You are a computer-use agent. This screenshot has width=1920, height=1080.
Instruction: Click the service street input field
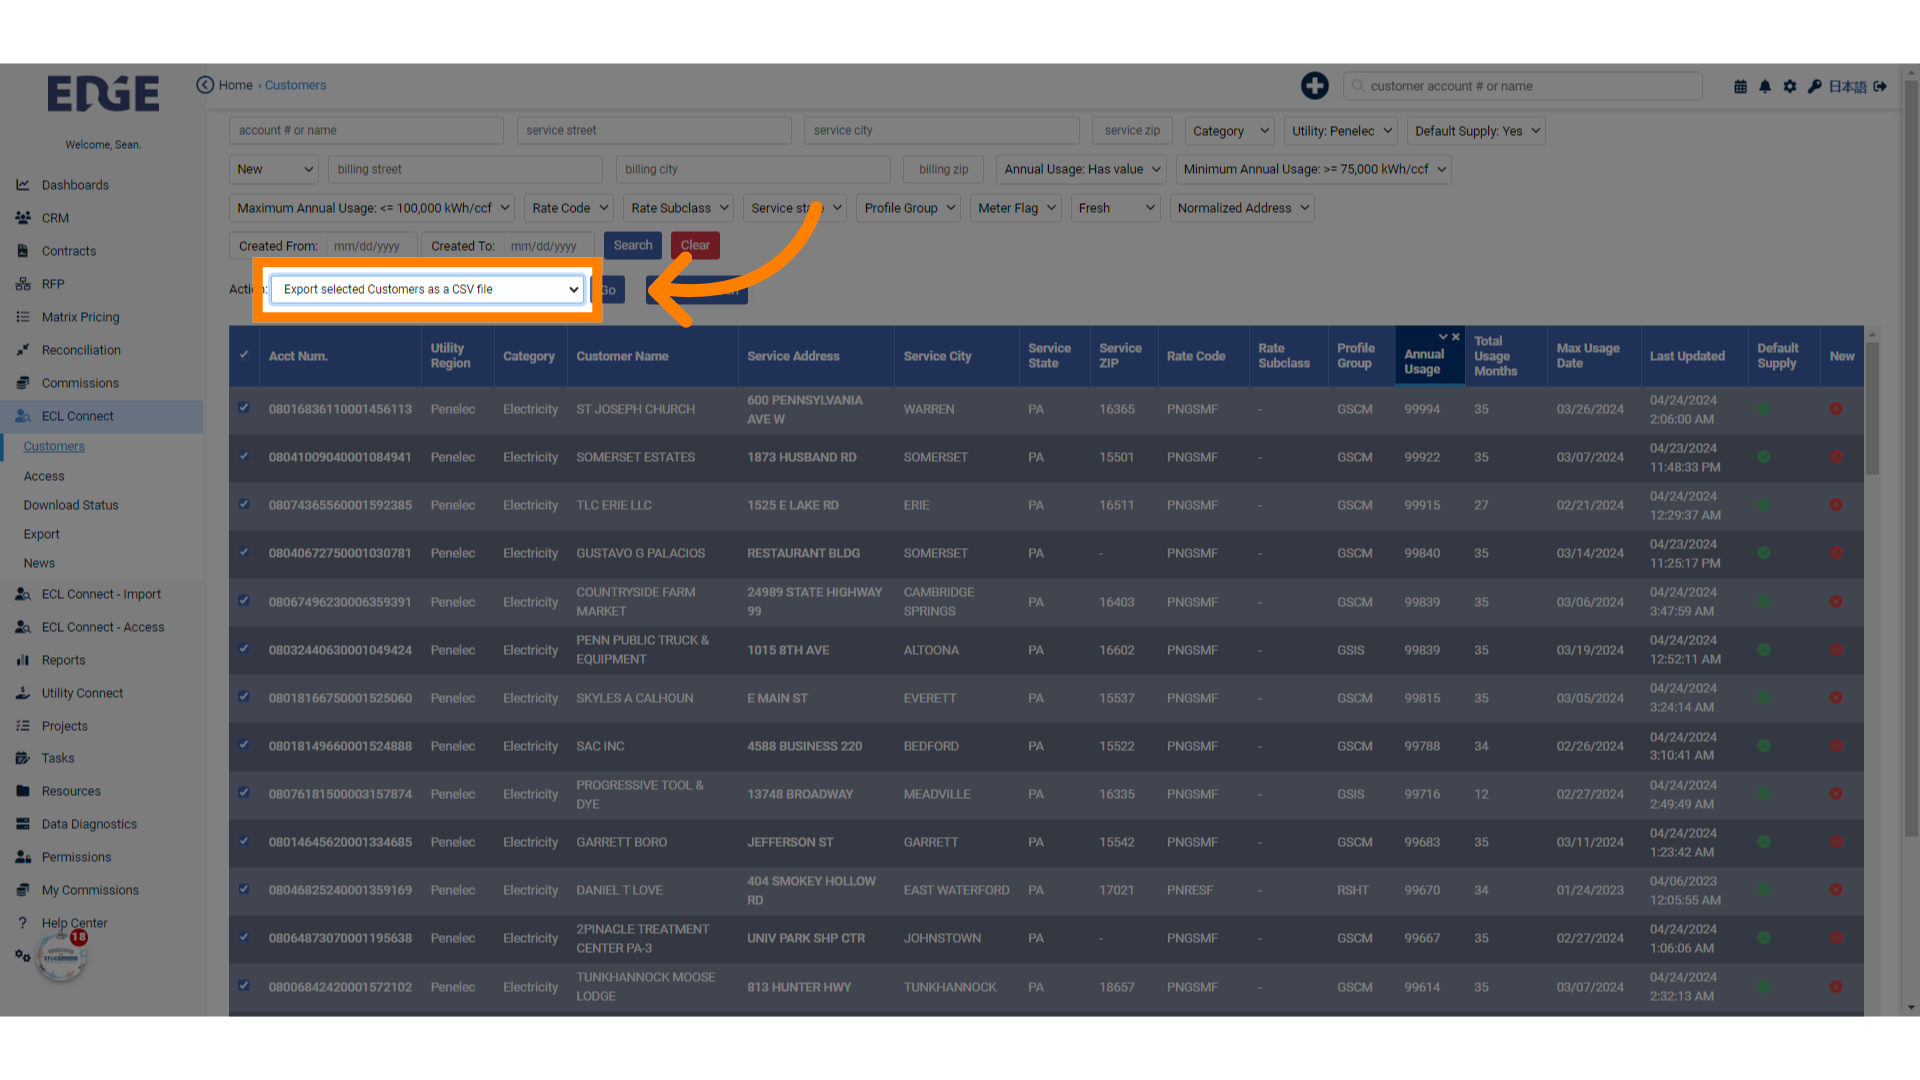(654, 131)
